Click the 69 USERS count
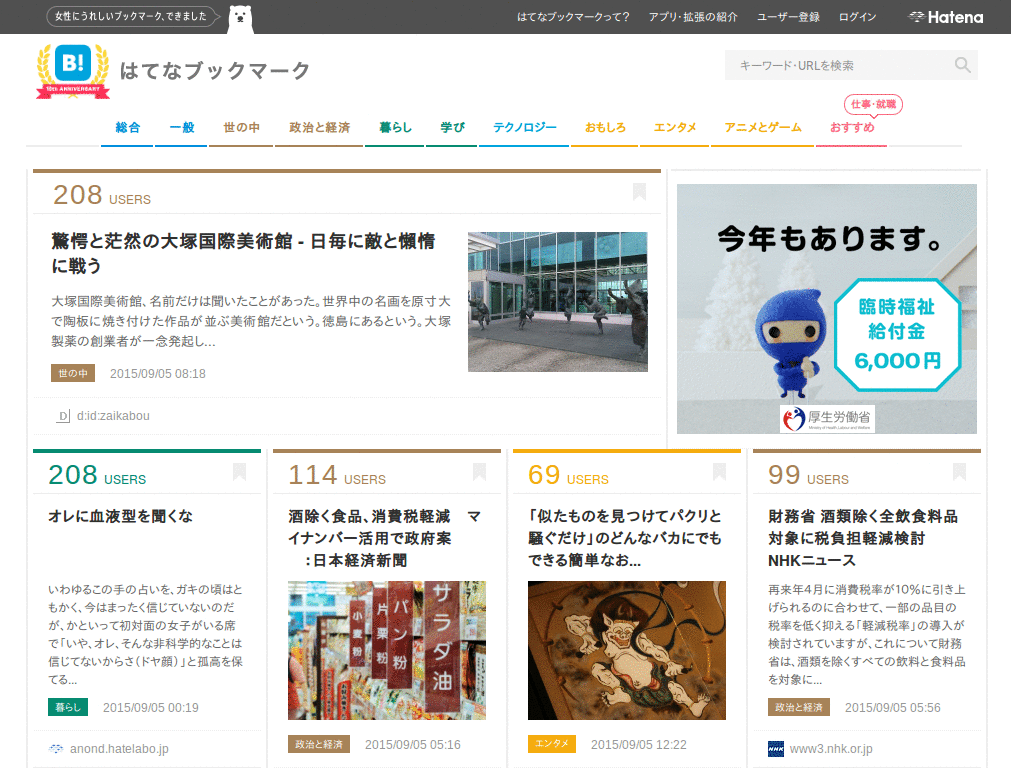Viewport: 1024px width, 768px height. tap(568, 475)
